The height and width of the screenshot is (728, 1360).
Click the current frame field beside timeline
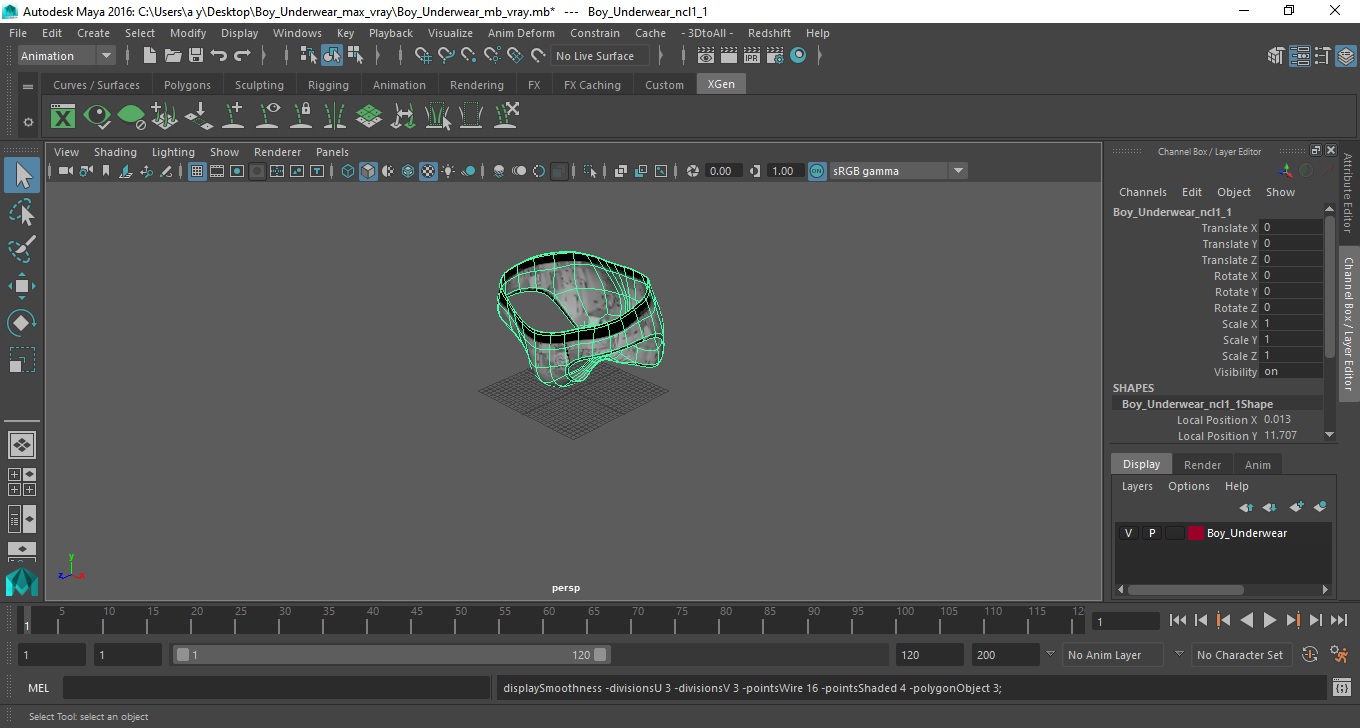[1125, 621]
